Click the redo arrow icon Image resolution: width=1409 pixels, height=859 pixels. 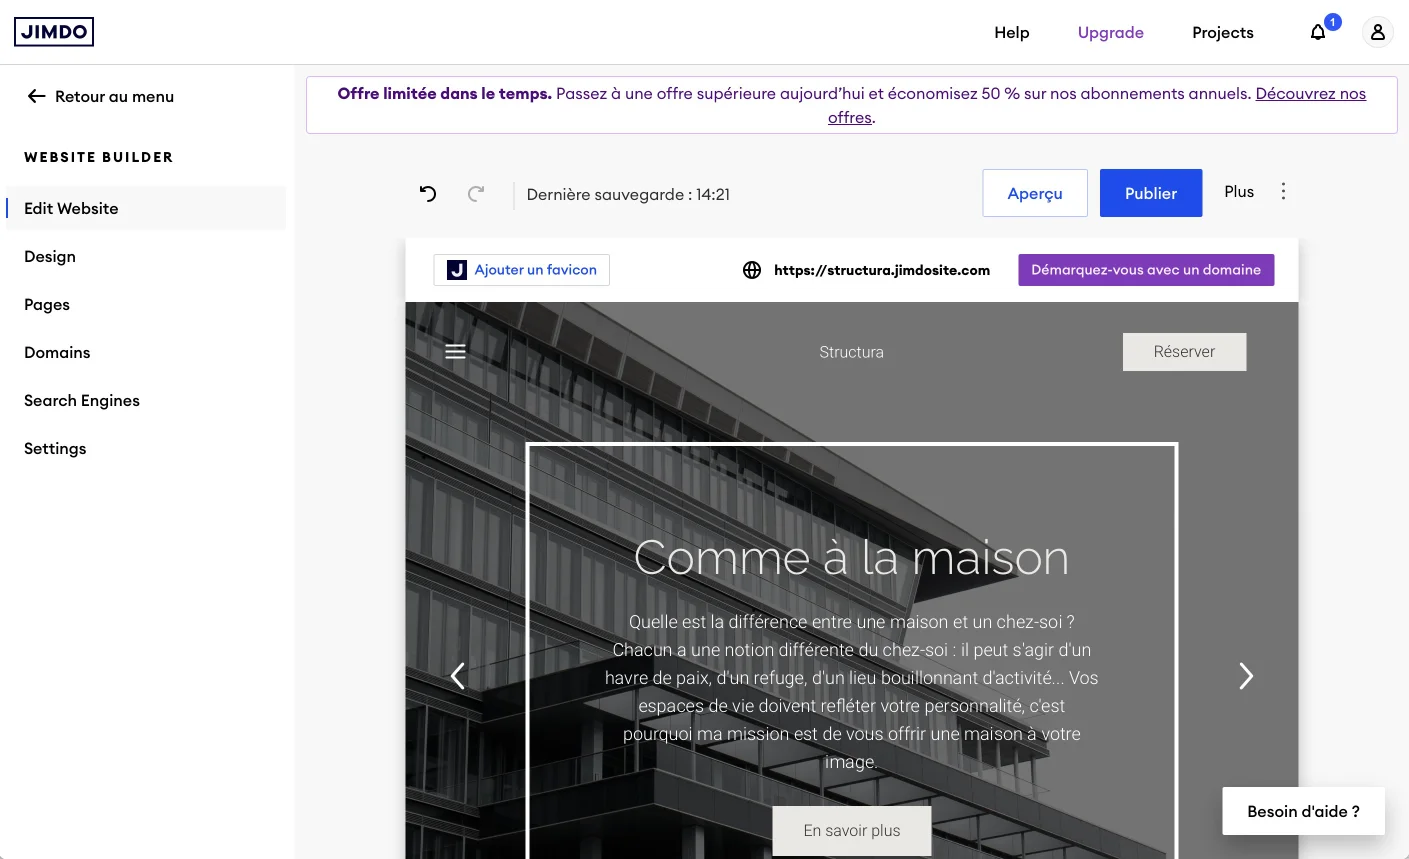[476, 194]
